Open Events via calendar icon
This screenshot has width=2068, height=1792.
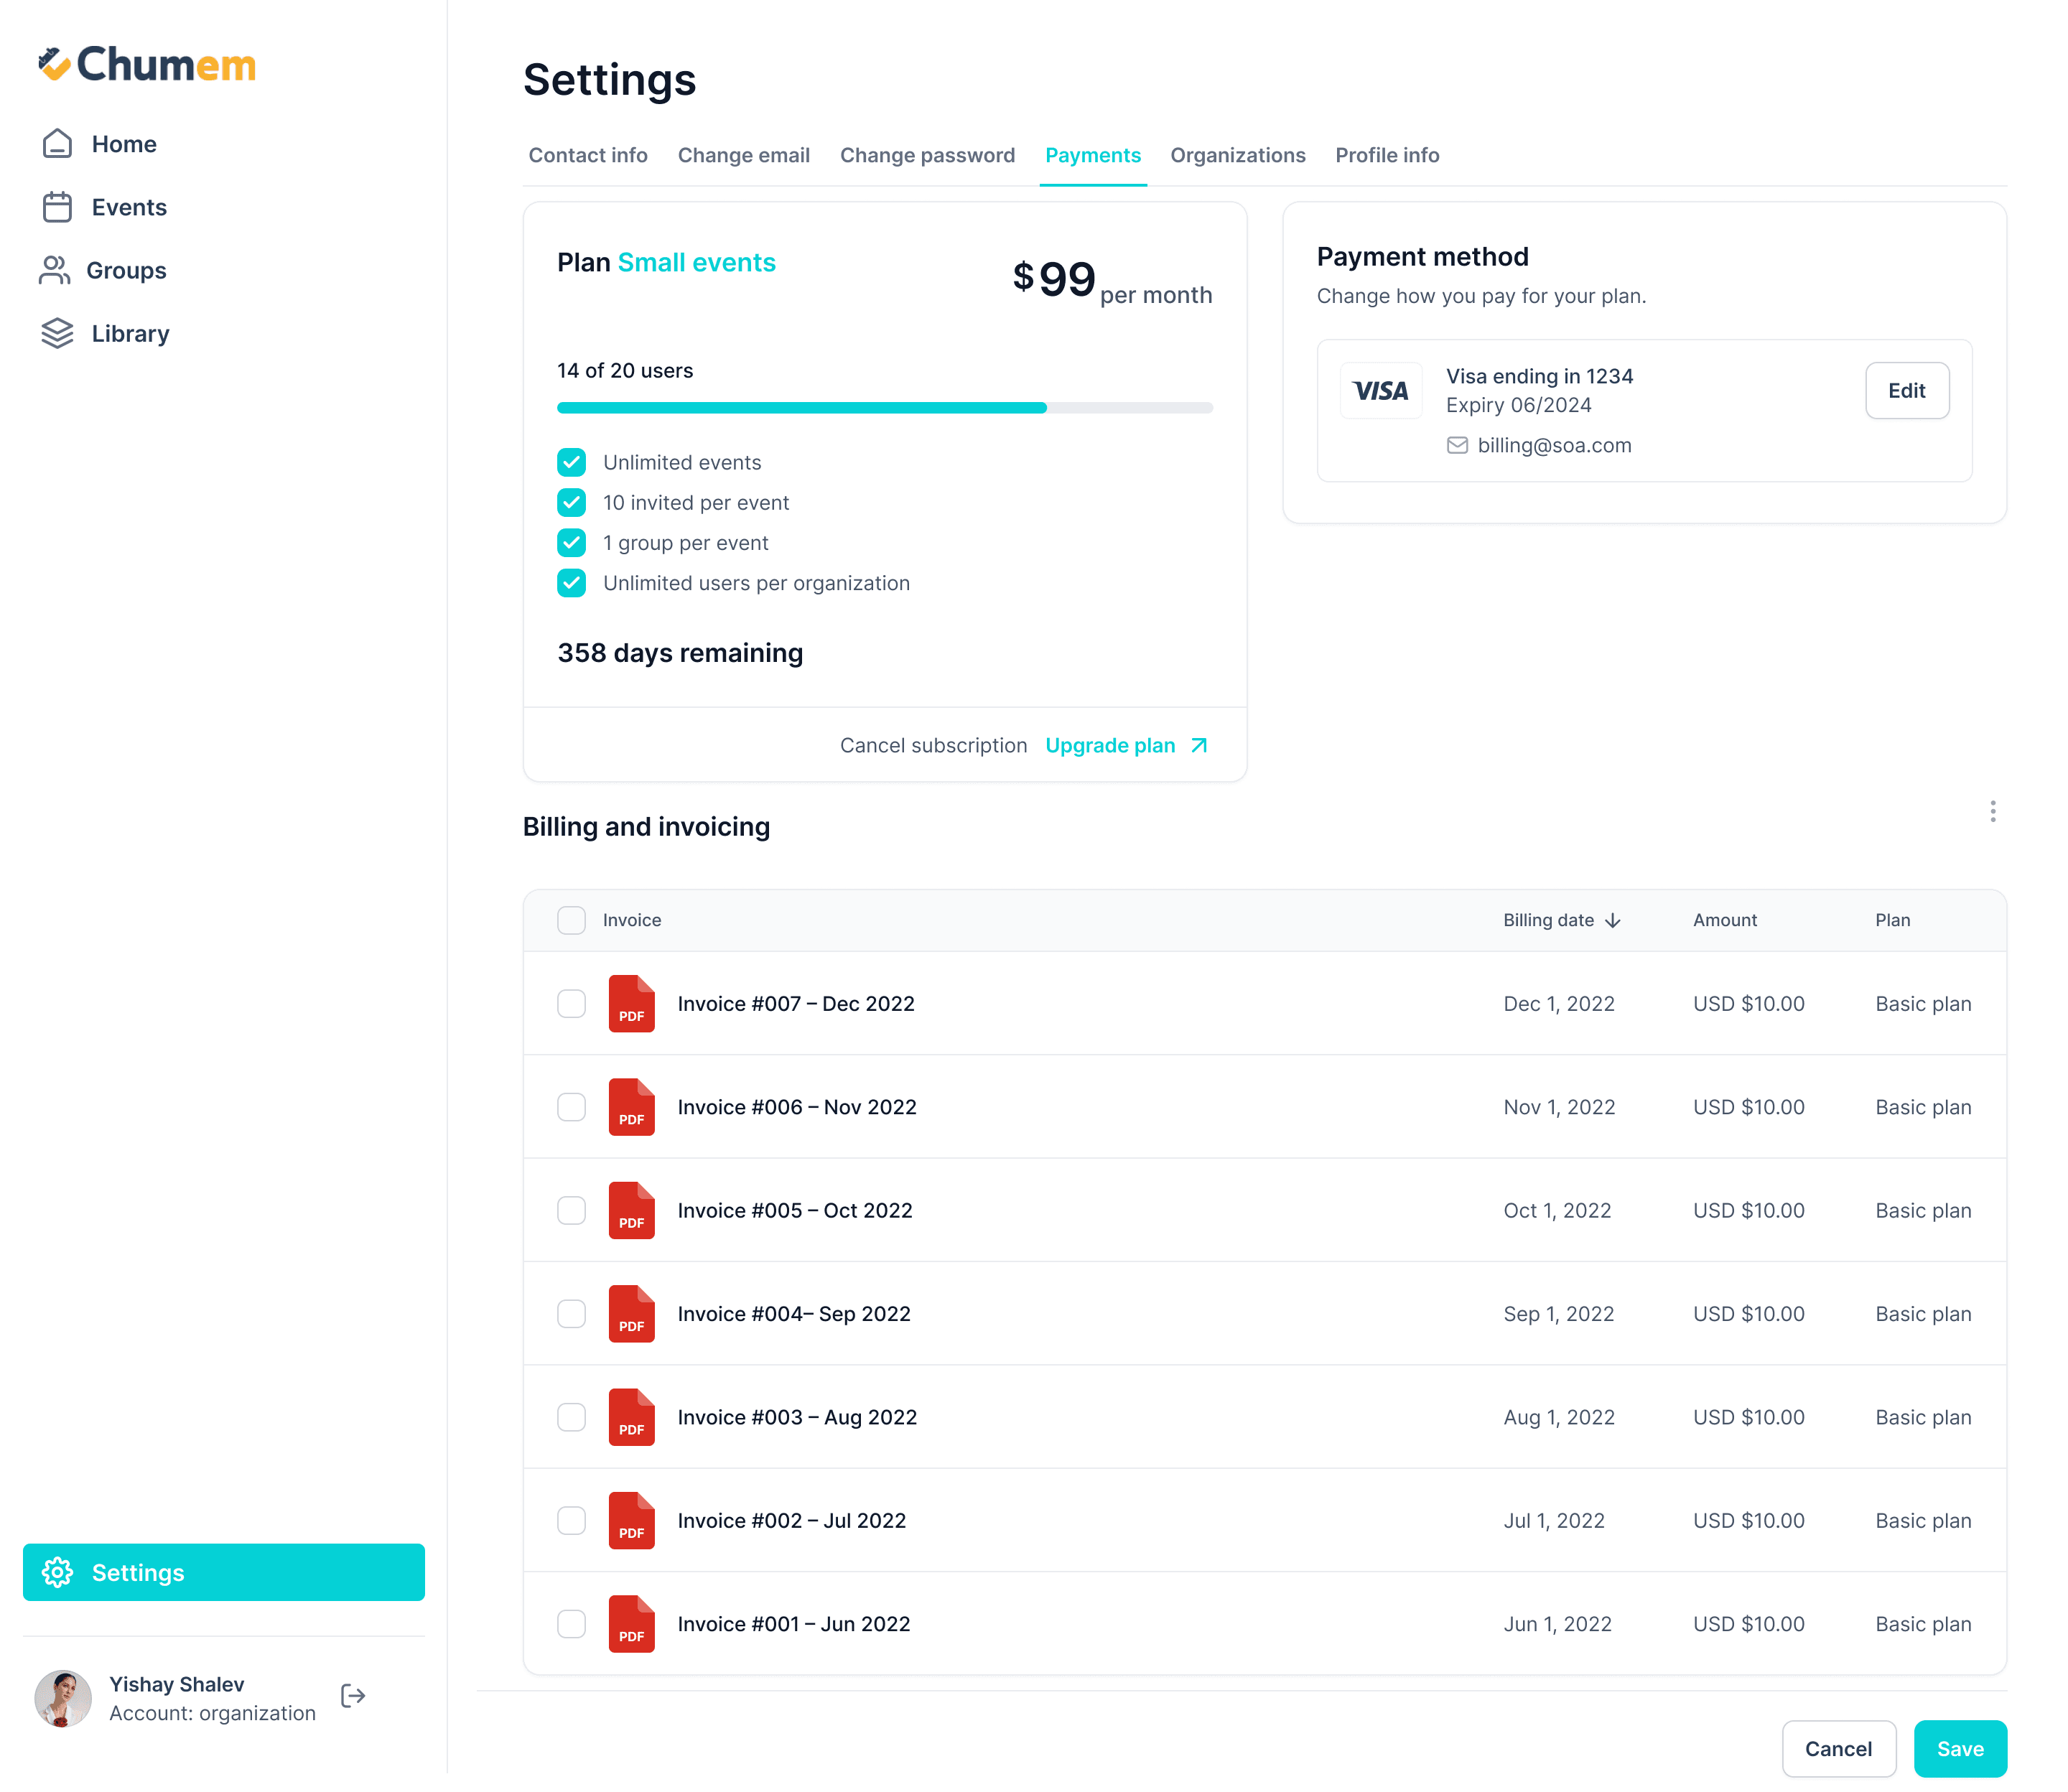[57, 207]
